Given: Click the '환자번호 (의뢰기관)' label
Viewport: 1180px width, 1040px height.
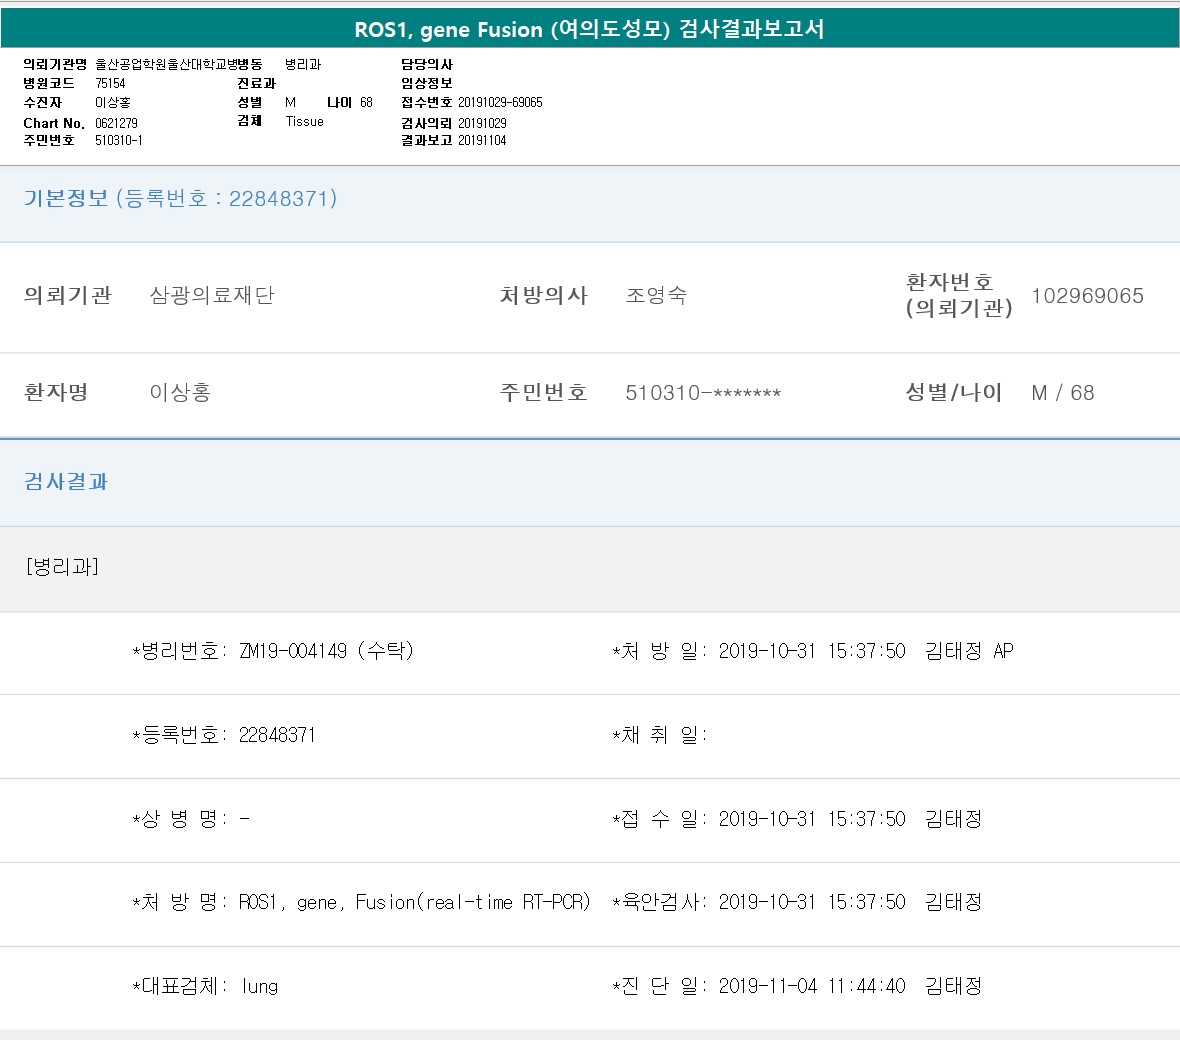Looking at the screenshot, I should click(959, 295).
